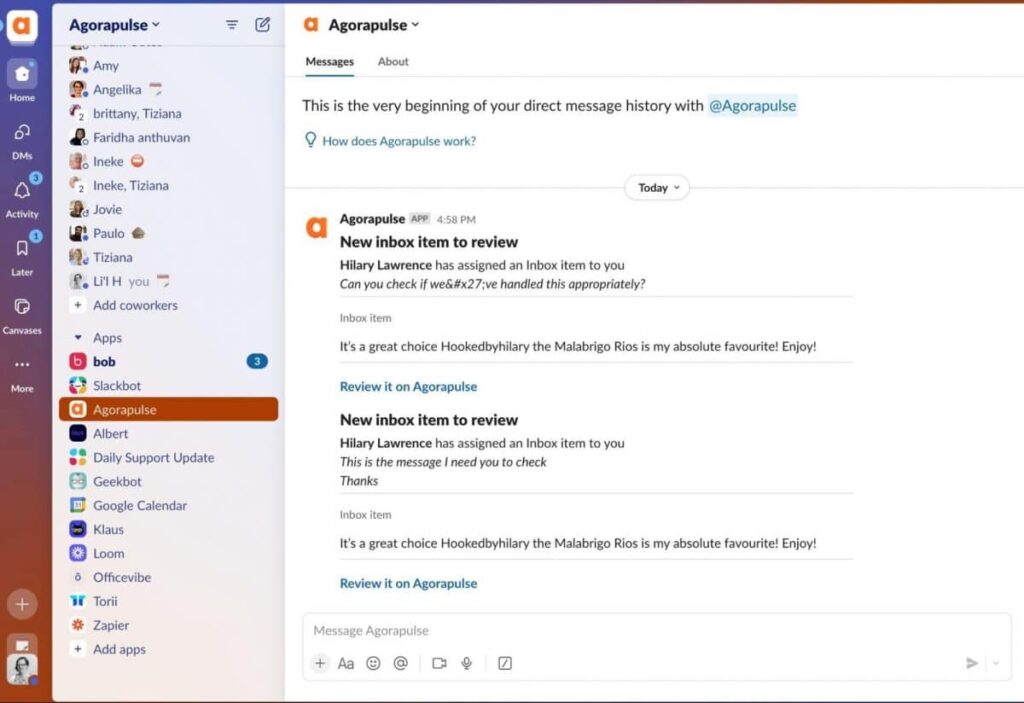Click the mention someone icon

coord(401,663)
